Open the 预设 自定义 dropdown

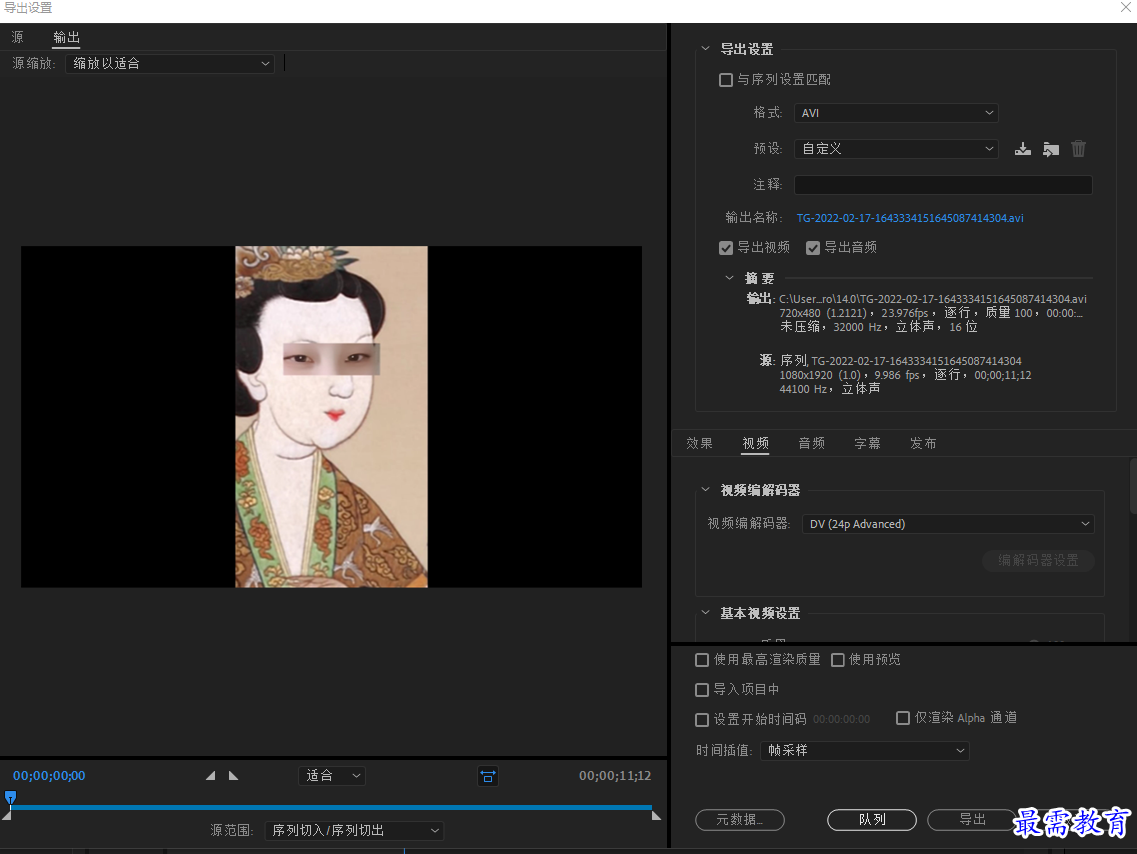click(x=896, y=149)
